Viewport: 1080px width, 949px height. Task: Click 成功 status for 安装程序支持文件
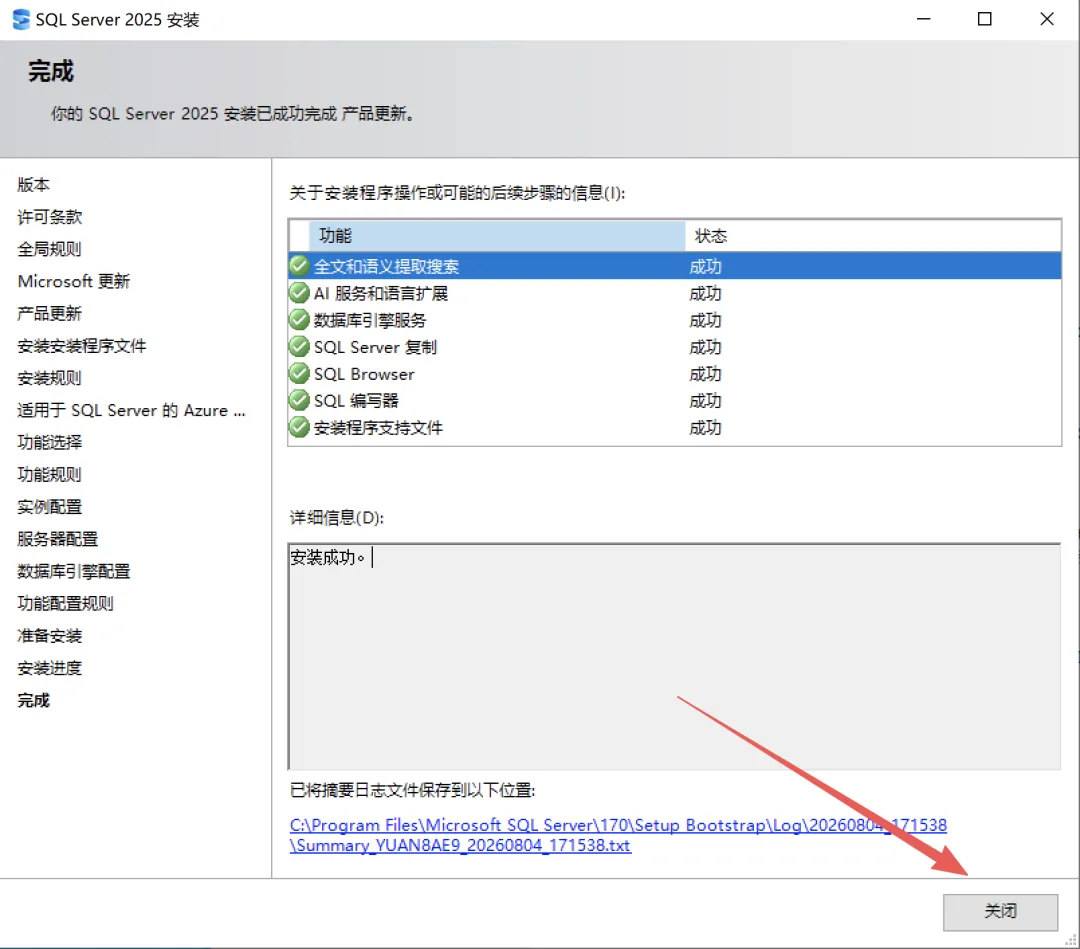pyautogui.click(x=705, y=428)
